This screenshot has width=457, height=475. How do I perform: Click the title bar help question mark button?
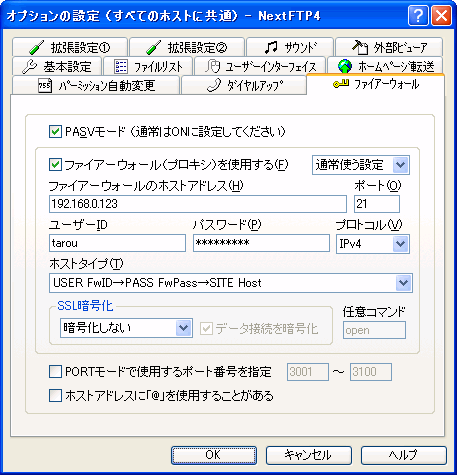(x=418, y=15)
